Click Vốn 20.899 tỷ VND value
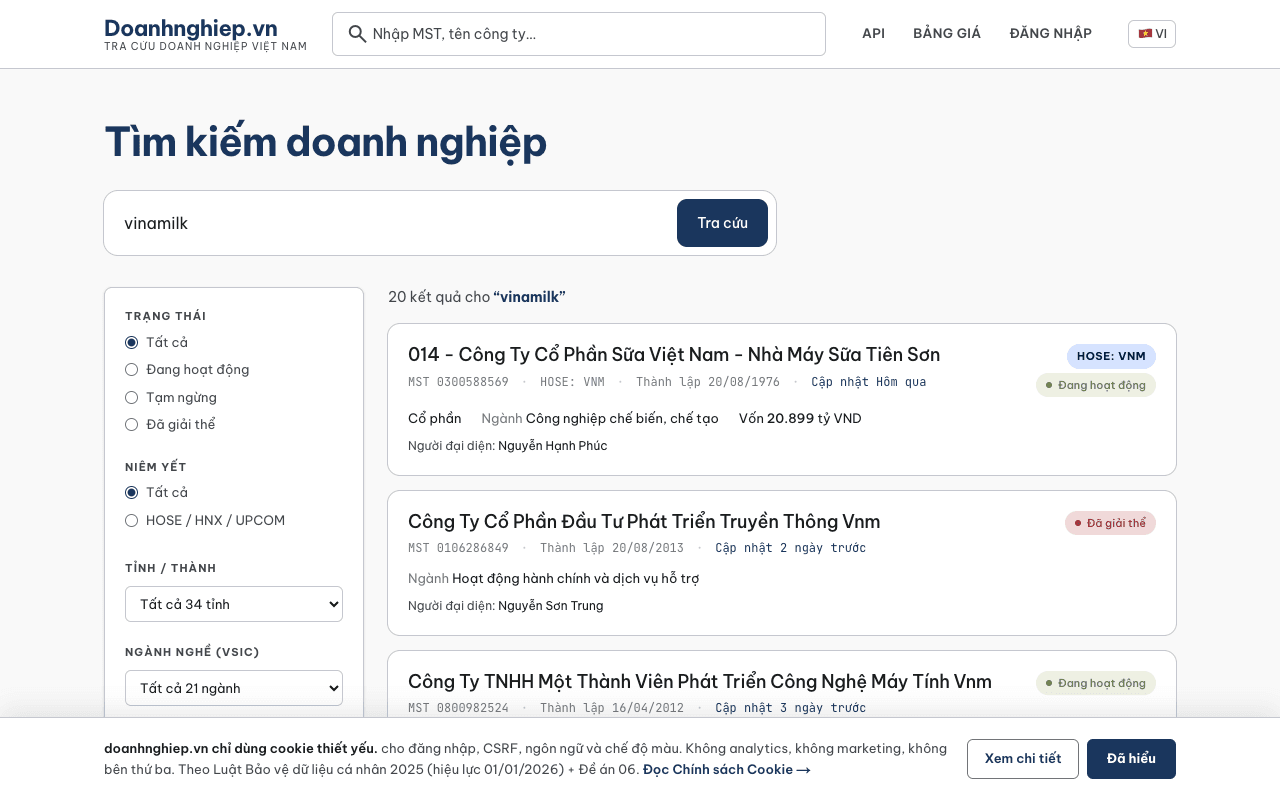 (800, 418)
